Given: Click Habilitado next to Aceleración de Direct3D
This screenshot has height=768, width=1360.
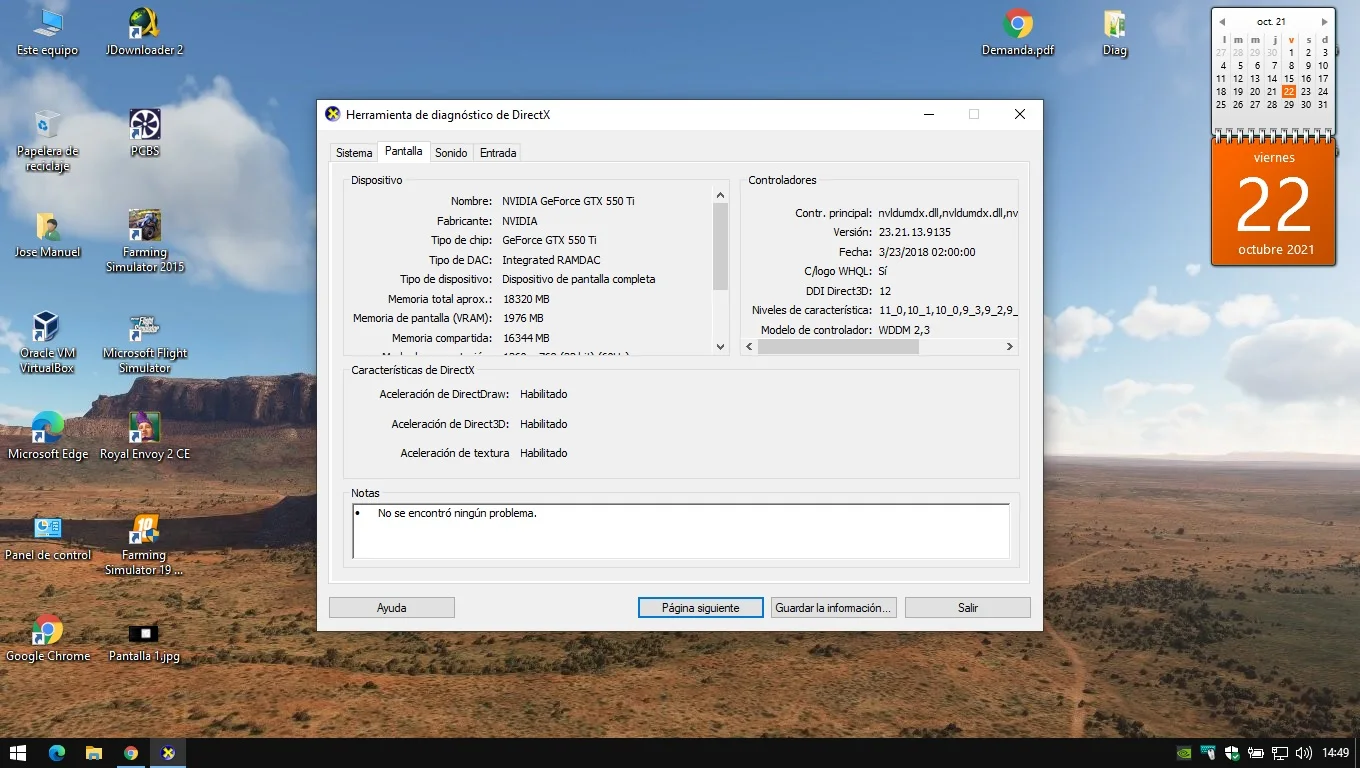Looking at the screenshot, I should 543,424.
